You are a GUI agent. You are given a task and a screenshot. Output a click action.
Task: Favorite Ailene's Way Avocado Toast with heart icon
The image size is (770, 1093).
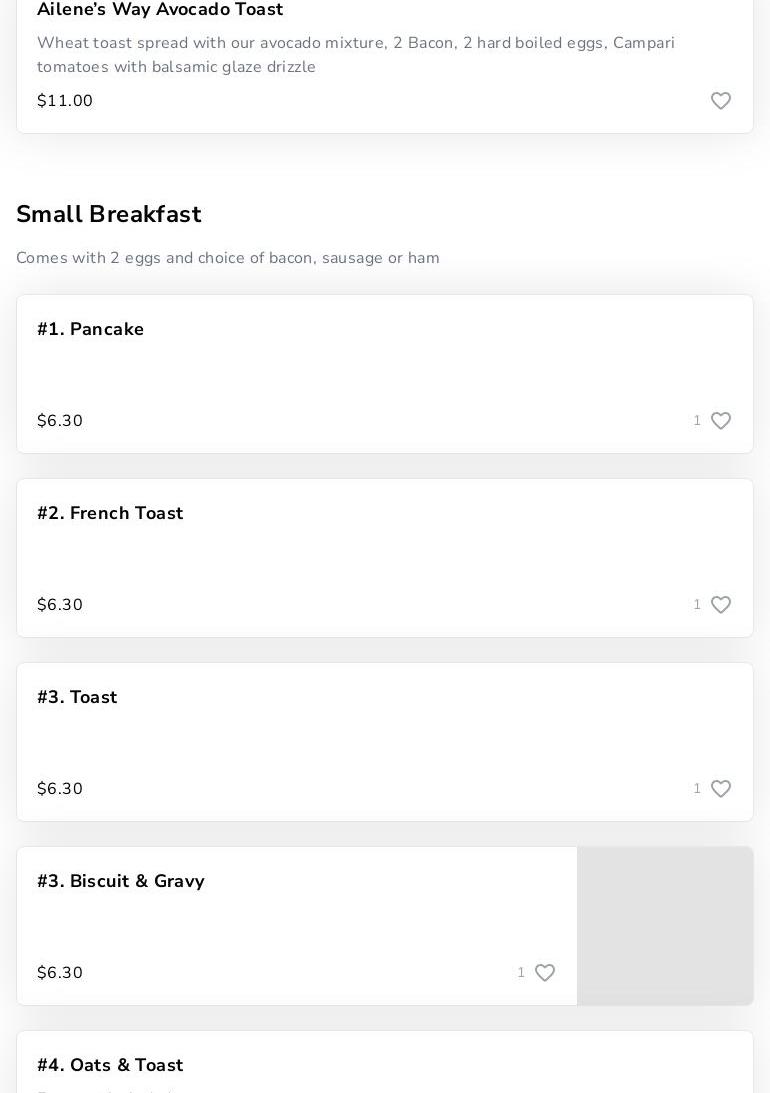pos(721,101)
